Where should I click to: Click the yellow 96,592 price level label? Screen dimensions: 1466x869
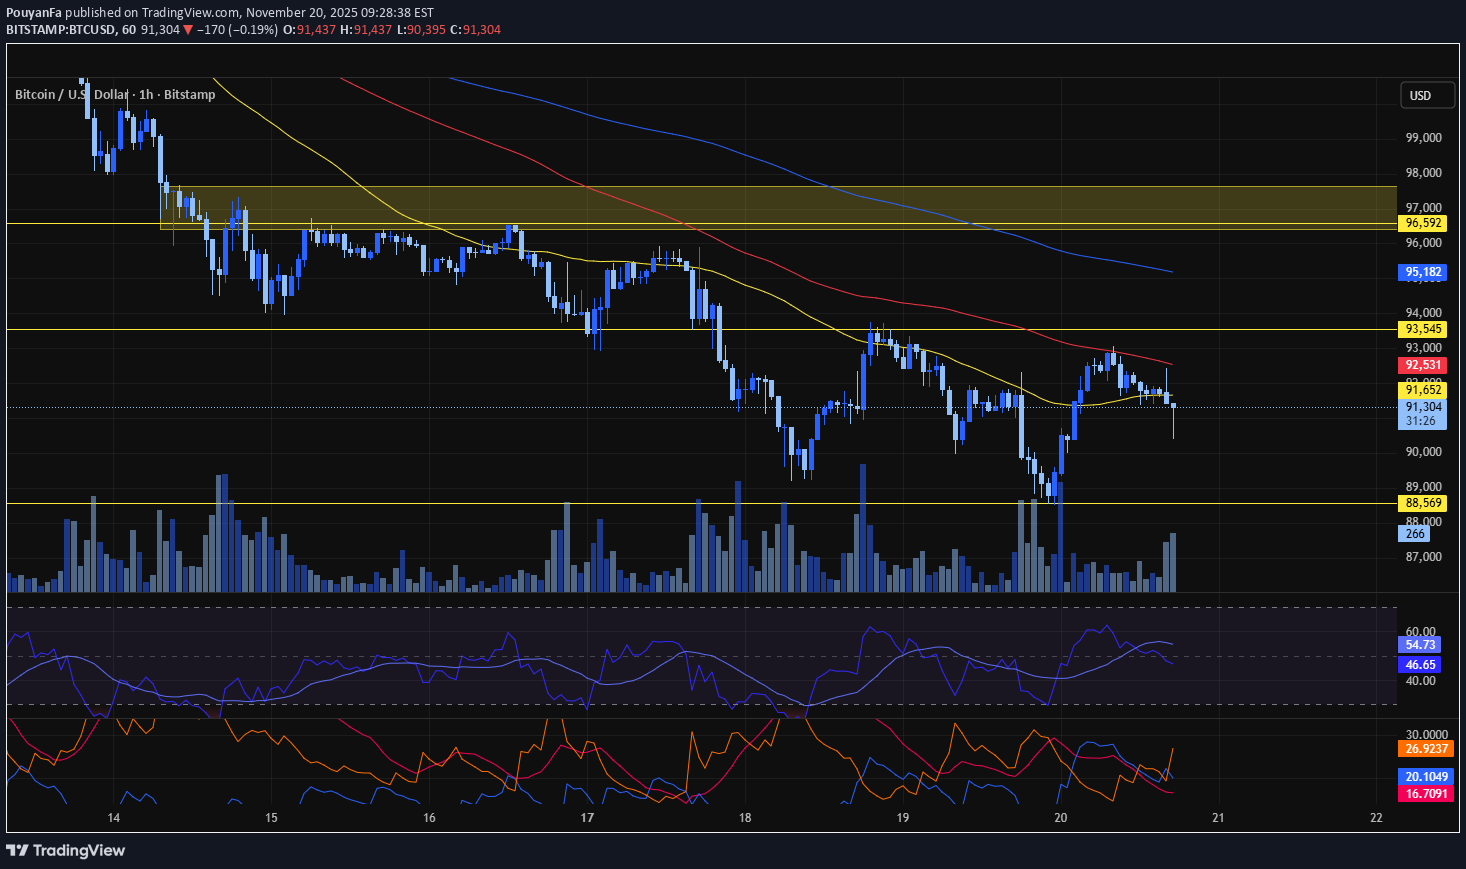coord(1422,224)
